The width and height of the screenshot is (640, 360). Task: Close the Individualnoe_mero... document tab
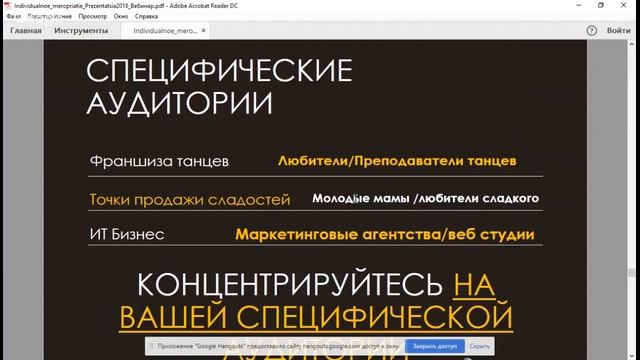point(203,31)
